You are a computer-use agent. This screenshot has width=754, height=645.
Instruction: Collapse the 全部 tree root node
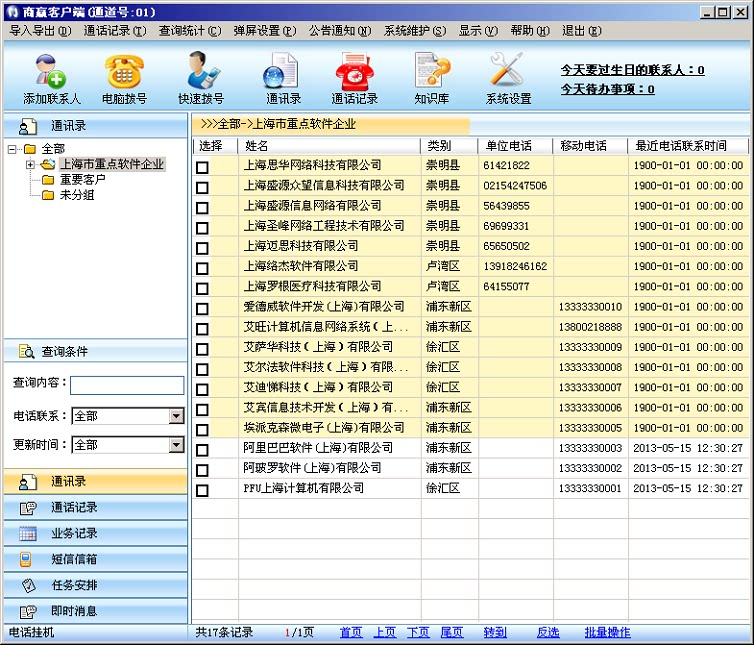(13, 149)
